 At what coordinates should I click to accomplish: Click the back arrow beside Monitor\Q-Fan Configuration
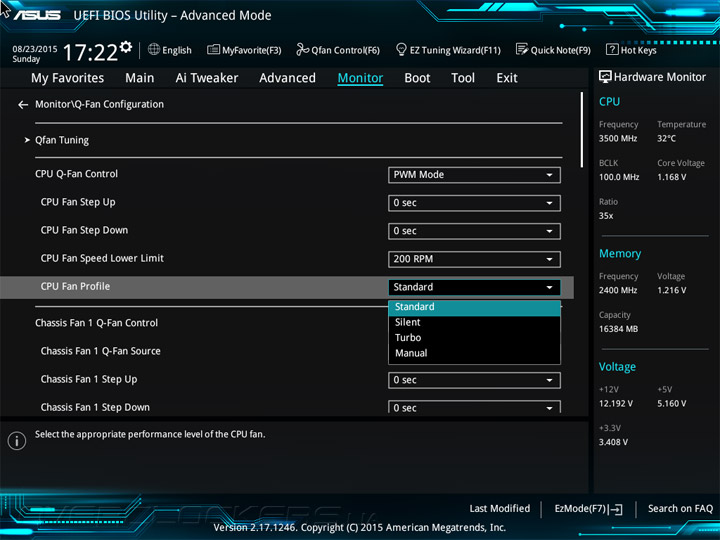pos(23,105)
